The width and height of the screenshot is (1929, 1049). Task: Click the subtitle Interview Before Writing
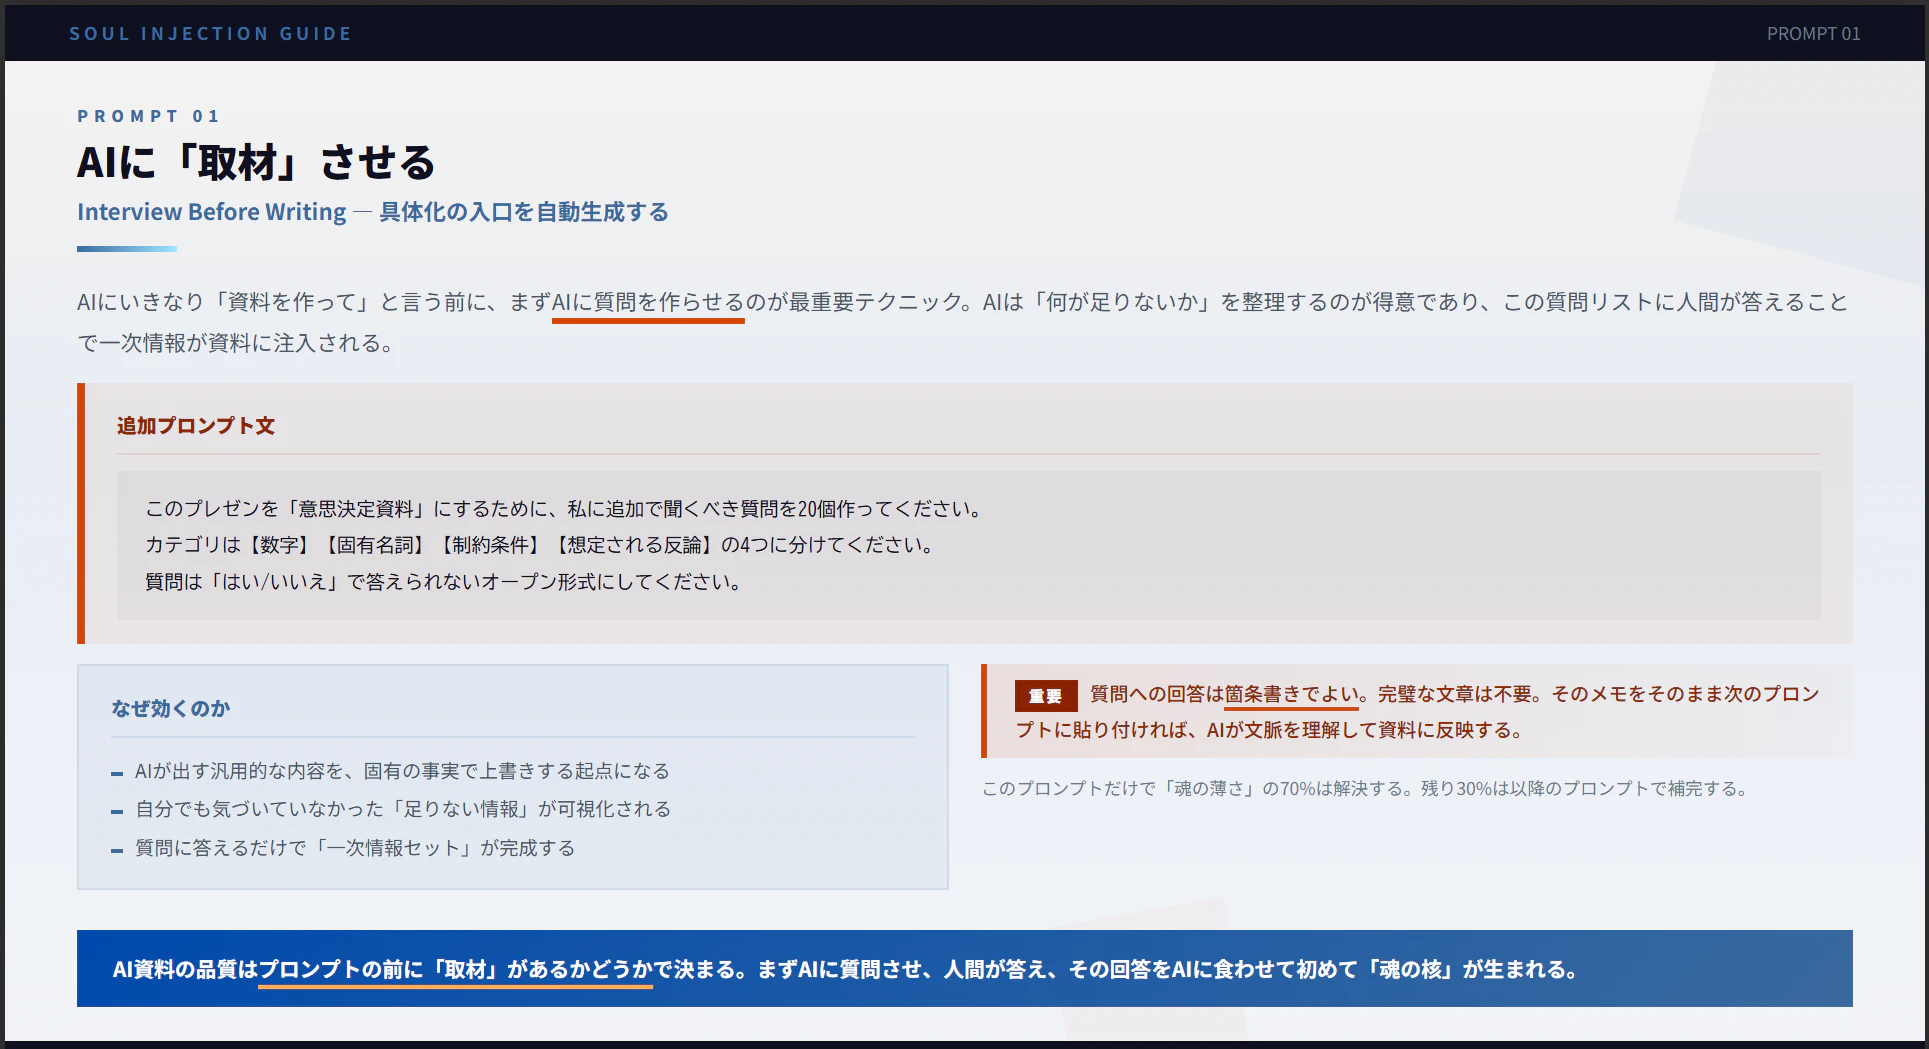tap(212, 212)
